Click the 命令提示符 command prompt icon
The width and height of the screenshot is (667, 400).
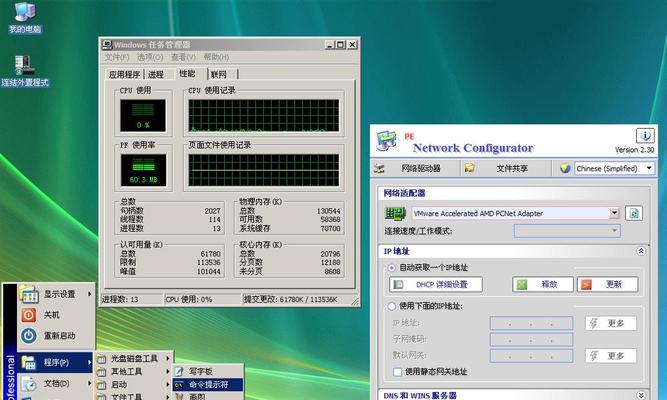(x=180, y=385)
